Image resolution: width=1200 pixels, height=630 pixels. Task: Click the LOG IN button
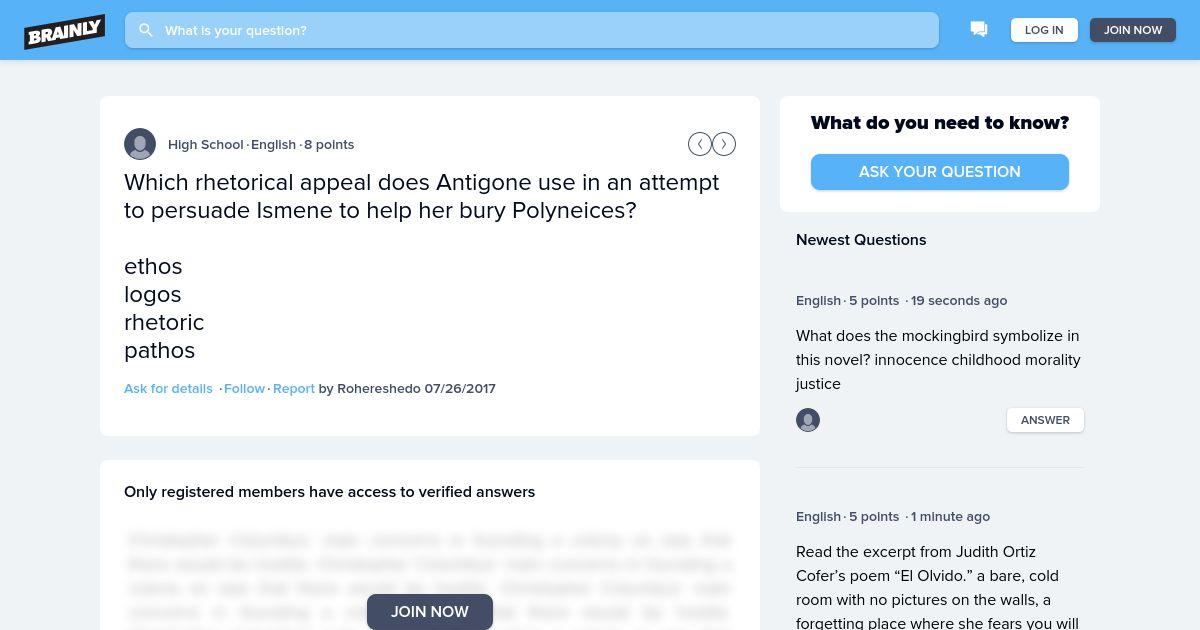(1044, 30)
